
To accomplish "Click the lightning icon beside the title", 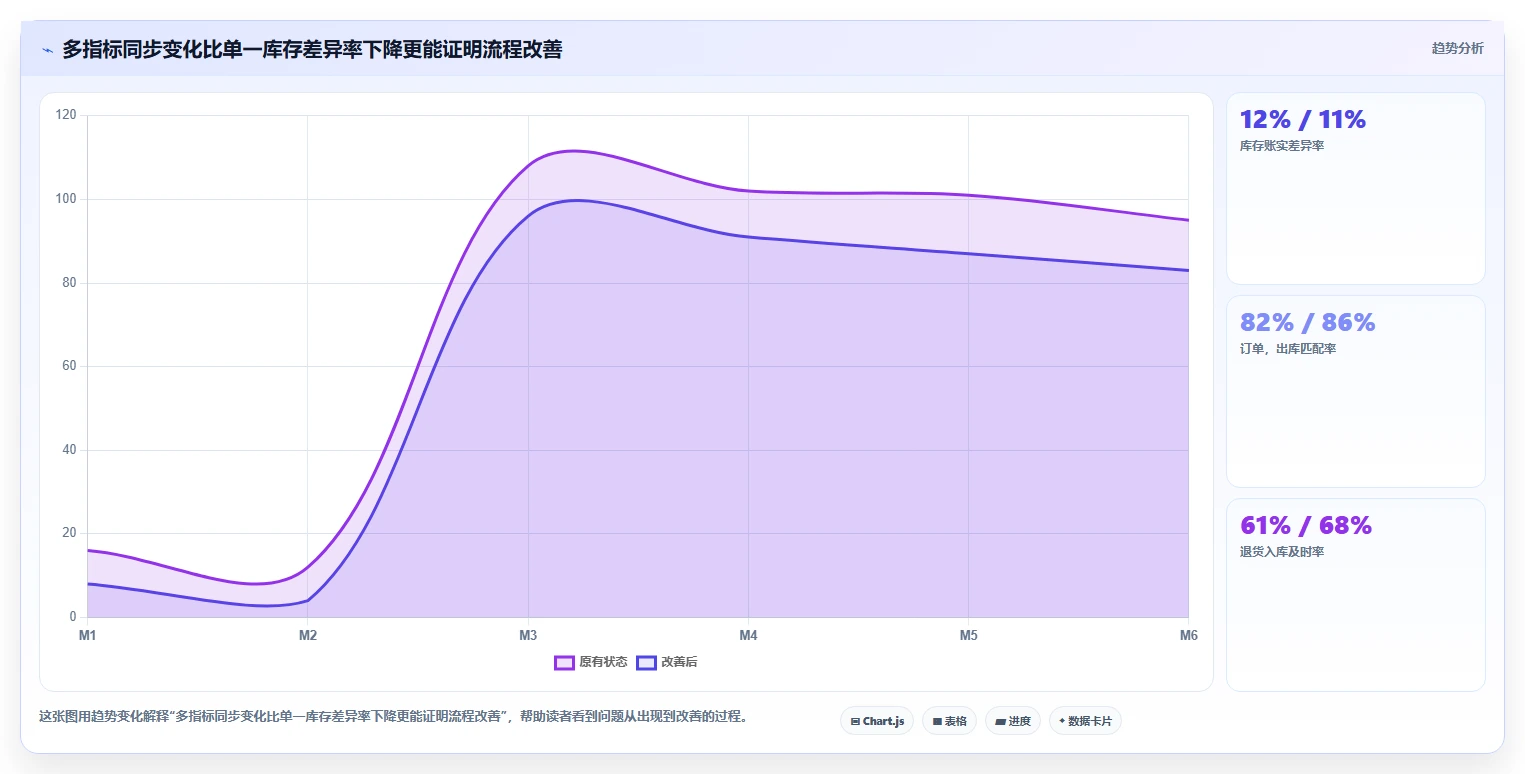I will click(x=47, y=50).
